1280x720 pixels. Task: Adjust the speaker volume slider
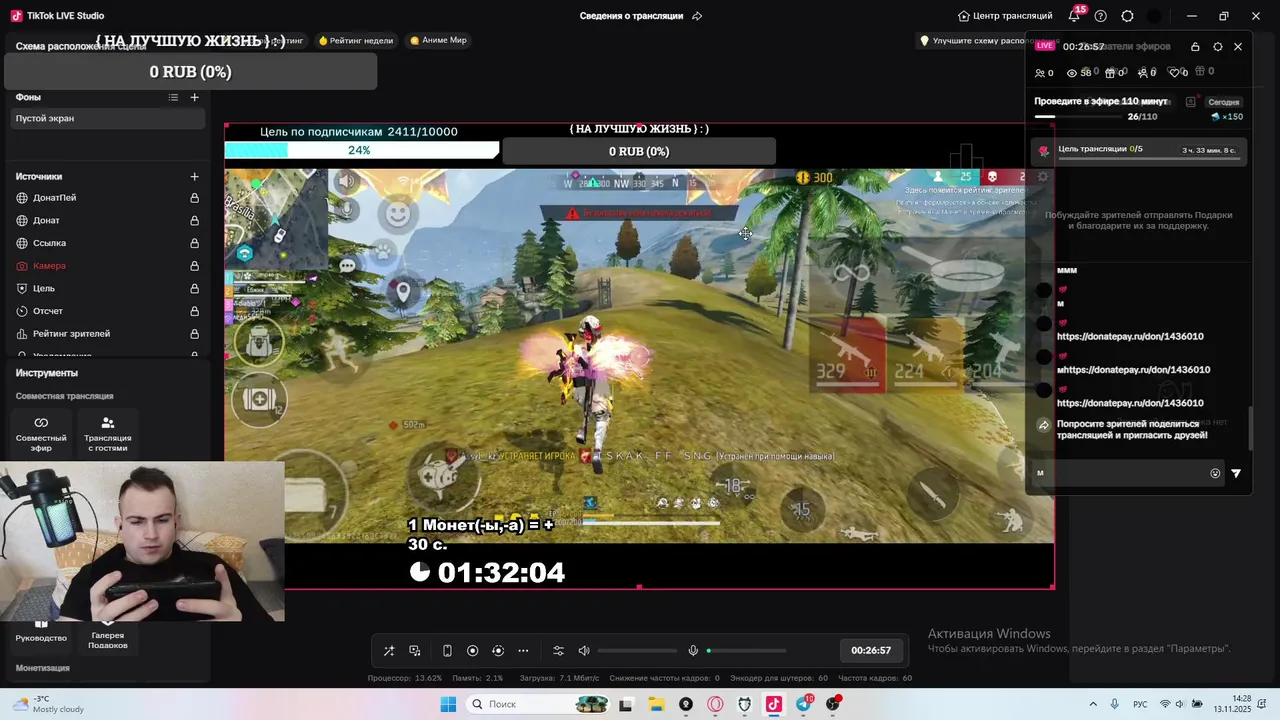point(637,651)
